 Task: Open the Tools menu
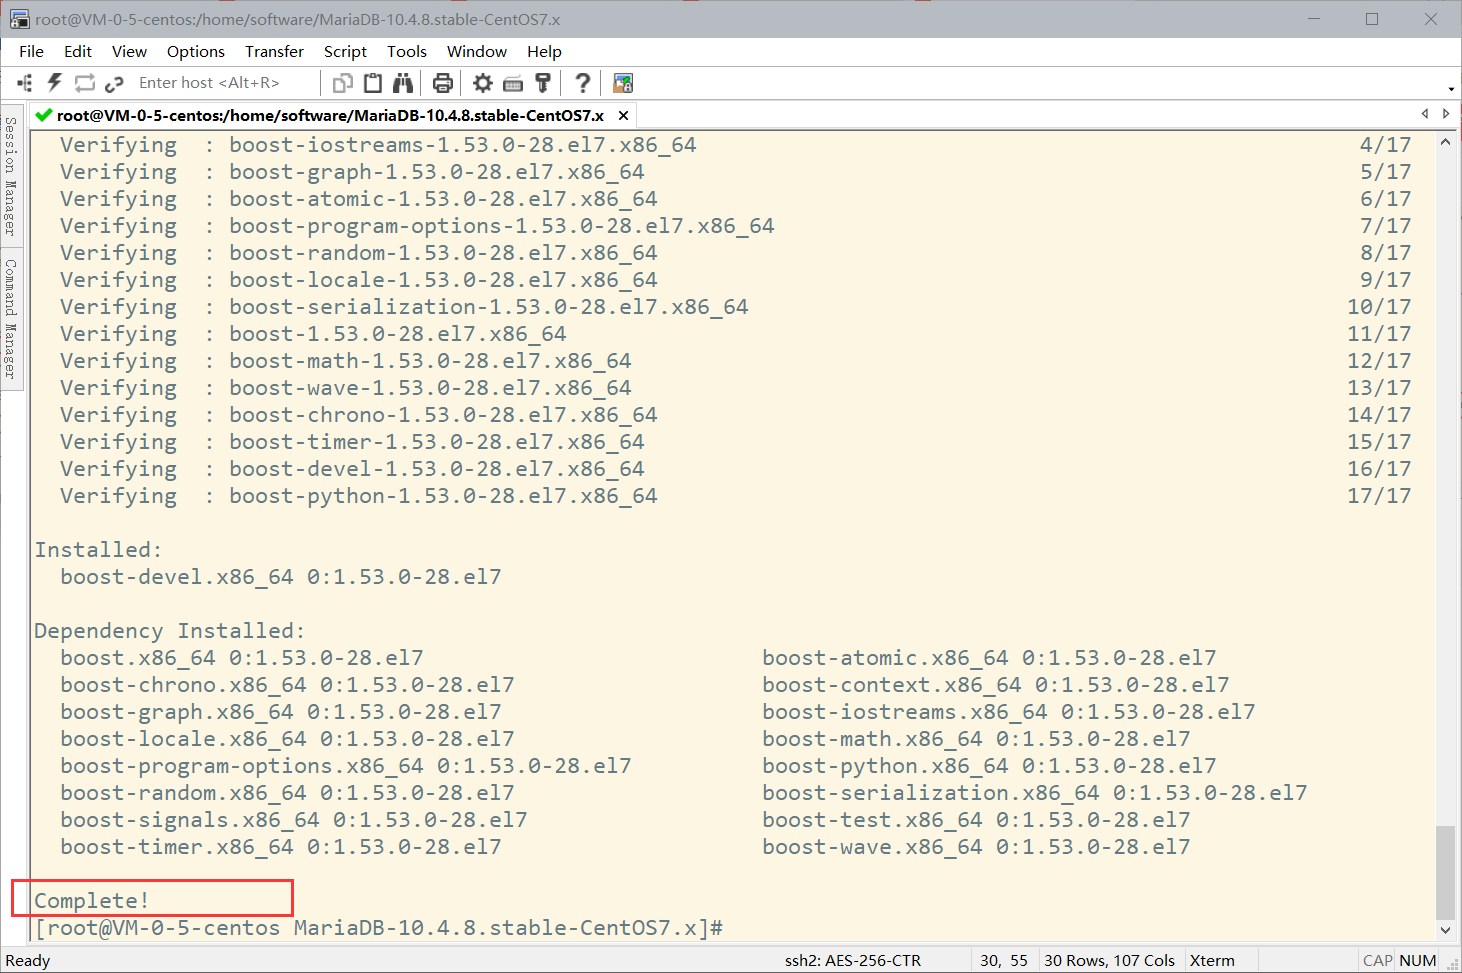click(407, 51)
